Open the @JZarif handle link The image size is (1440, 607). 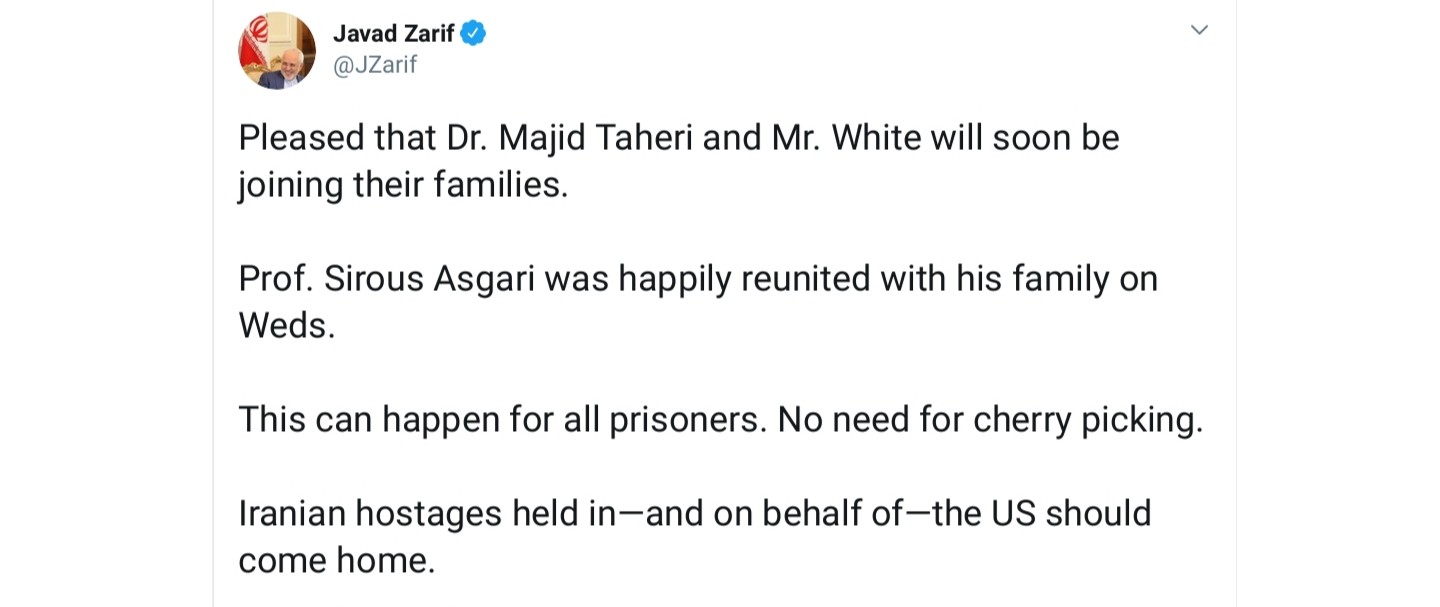(375, 65)
